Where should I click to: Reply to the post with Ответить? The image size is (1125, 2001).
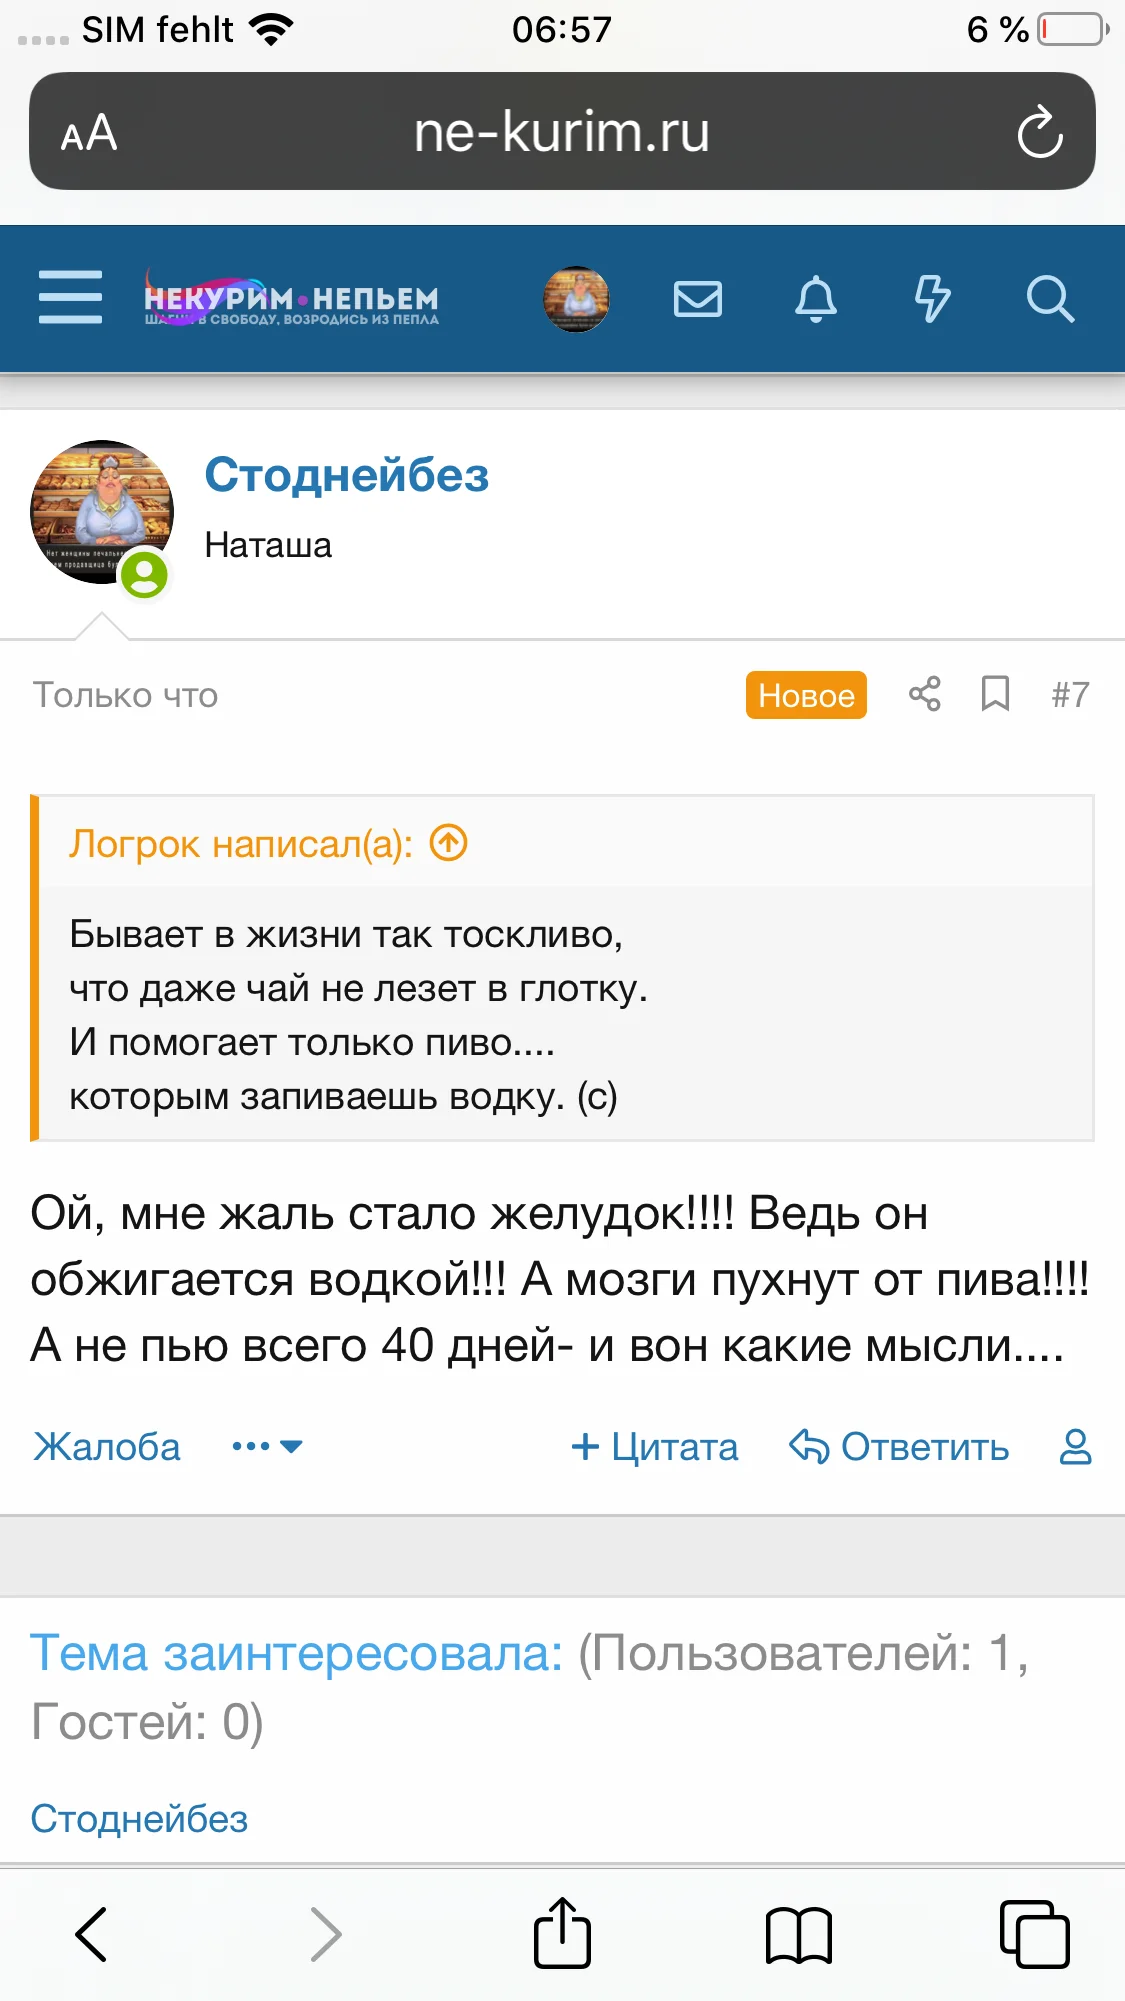899,1447
